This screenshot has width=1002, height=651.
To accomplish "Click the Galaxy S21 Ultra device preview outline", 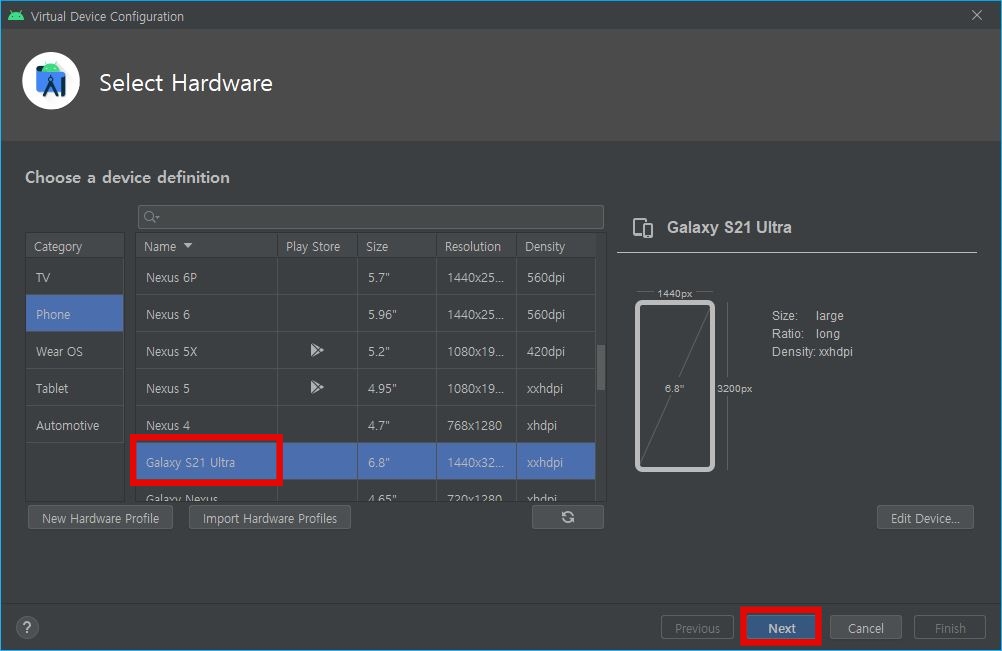I will 675,386.
